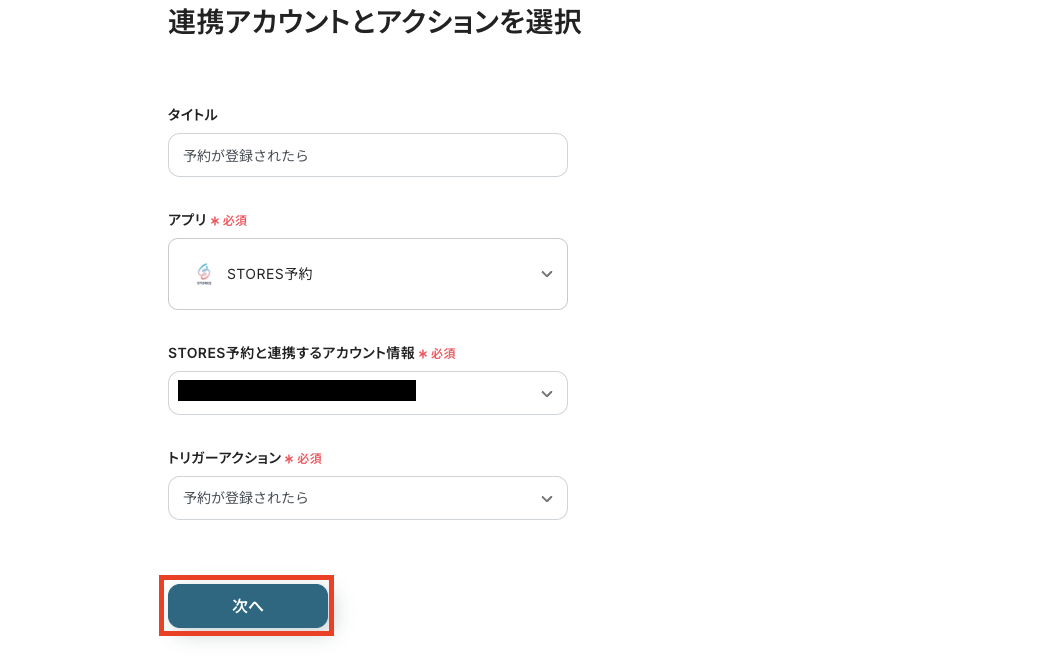Click the chevron on the トリガーアクション selector
This screenshot has width=1058, height=656.
click(x=547, y=497)
